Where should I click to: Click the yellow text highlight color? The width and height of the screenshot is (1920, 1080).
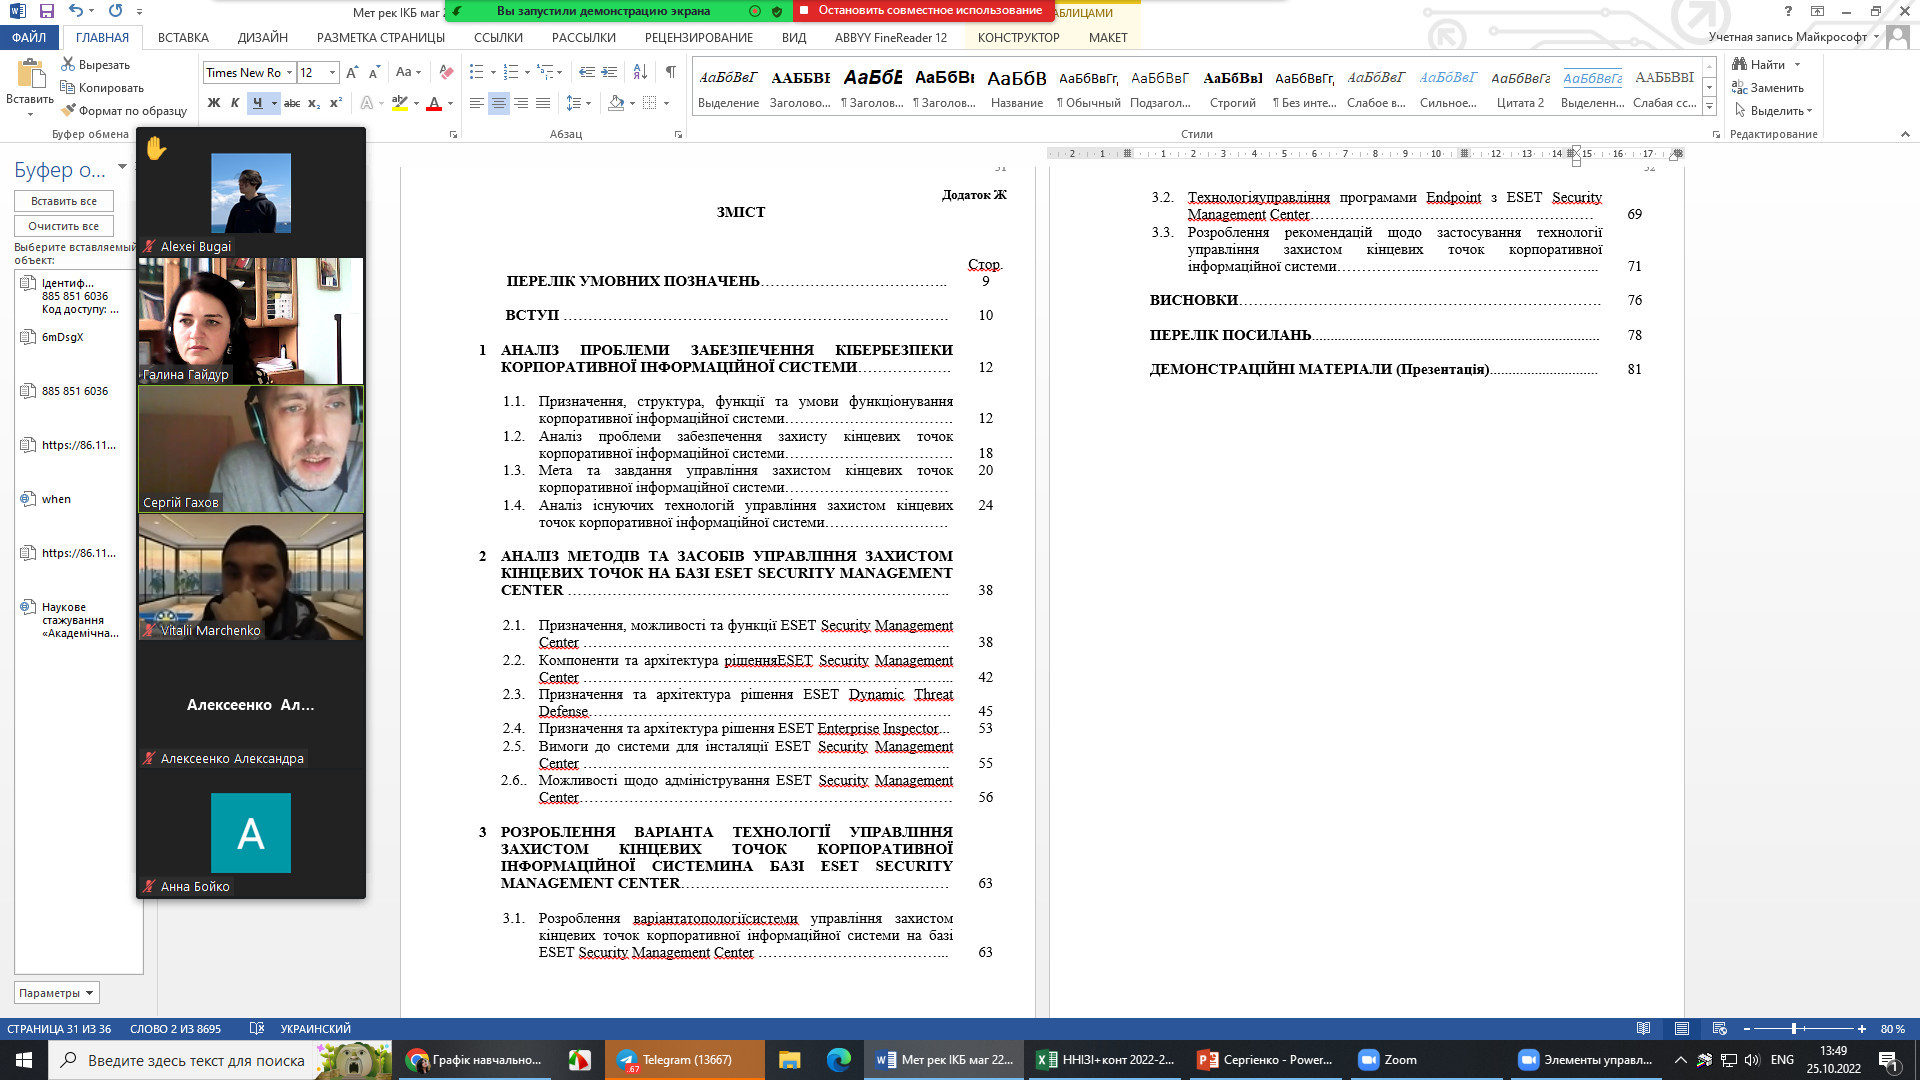point(399,103)
